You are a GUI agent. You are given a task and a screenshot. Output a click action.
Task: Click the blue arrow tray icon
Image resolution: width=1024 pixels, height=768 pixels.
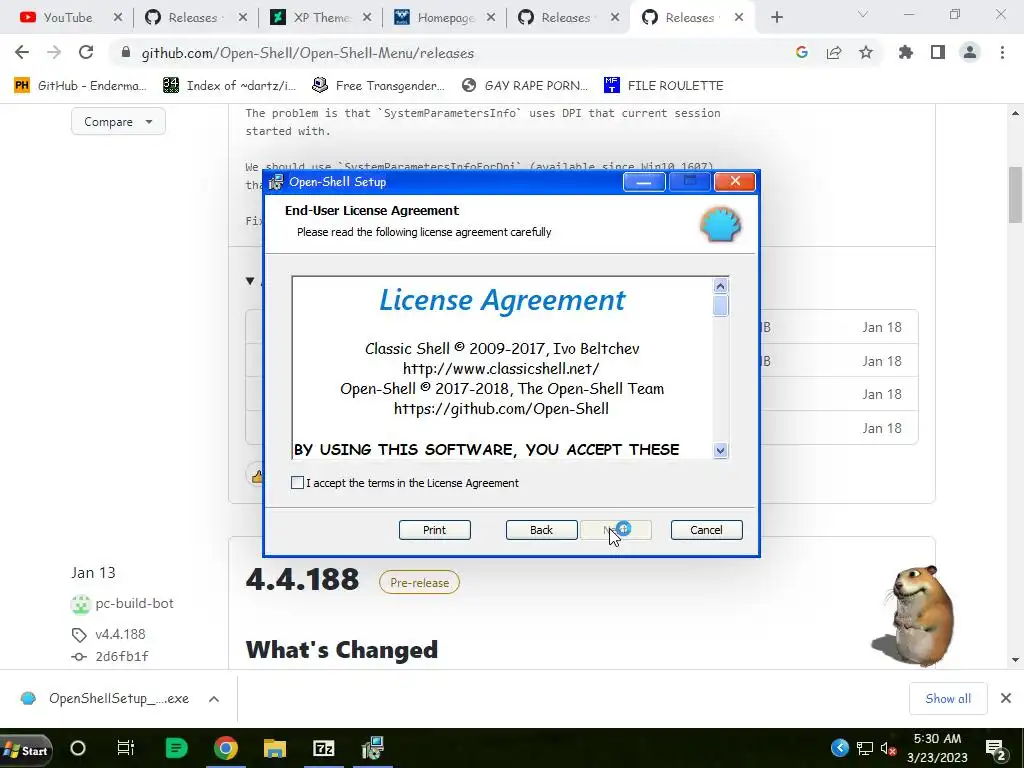[840, 748]
